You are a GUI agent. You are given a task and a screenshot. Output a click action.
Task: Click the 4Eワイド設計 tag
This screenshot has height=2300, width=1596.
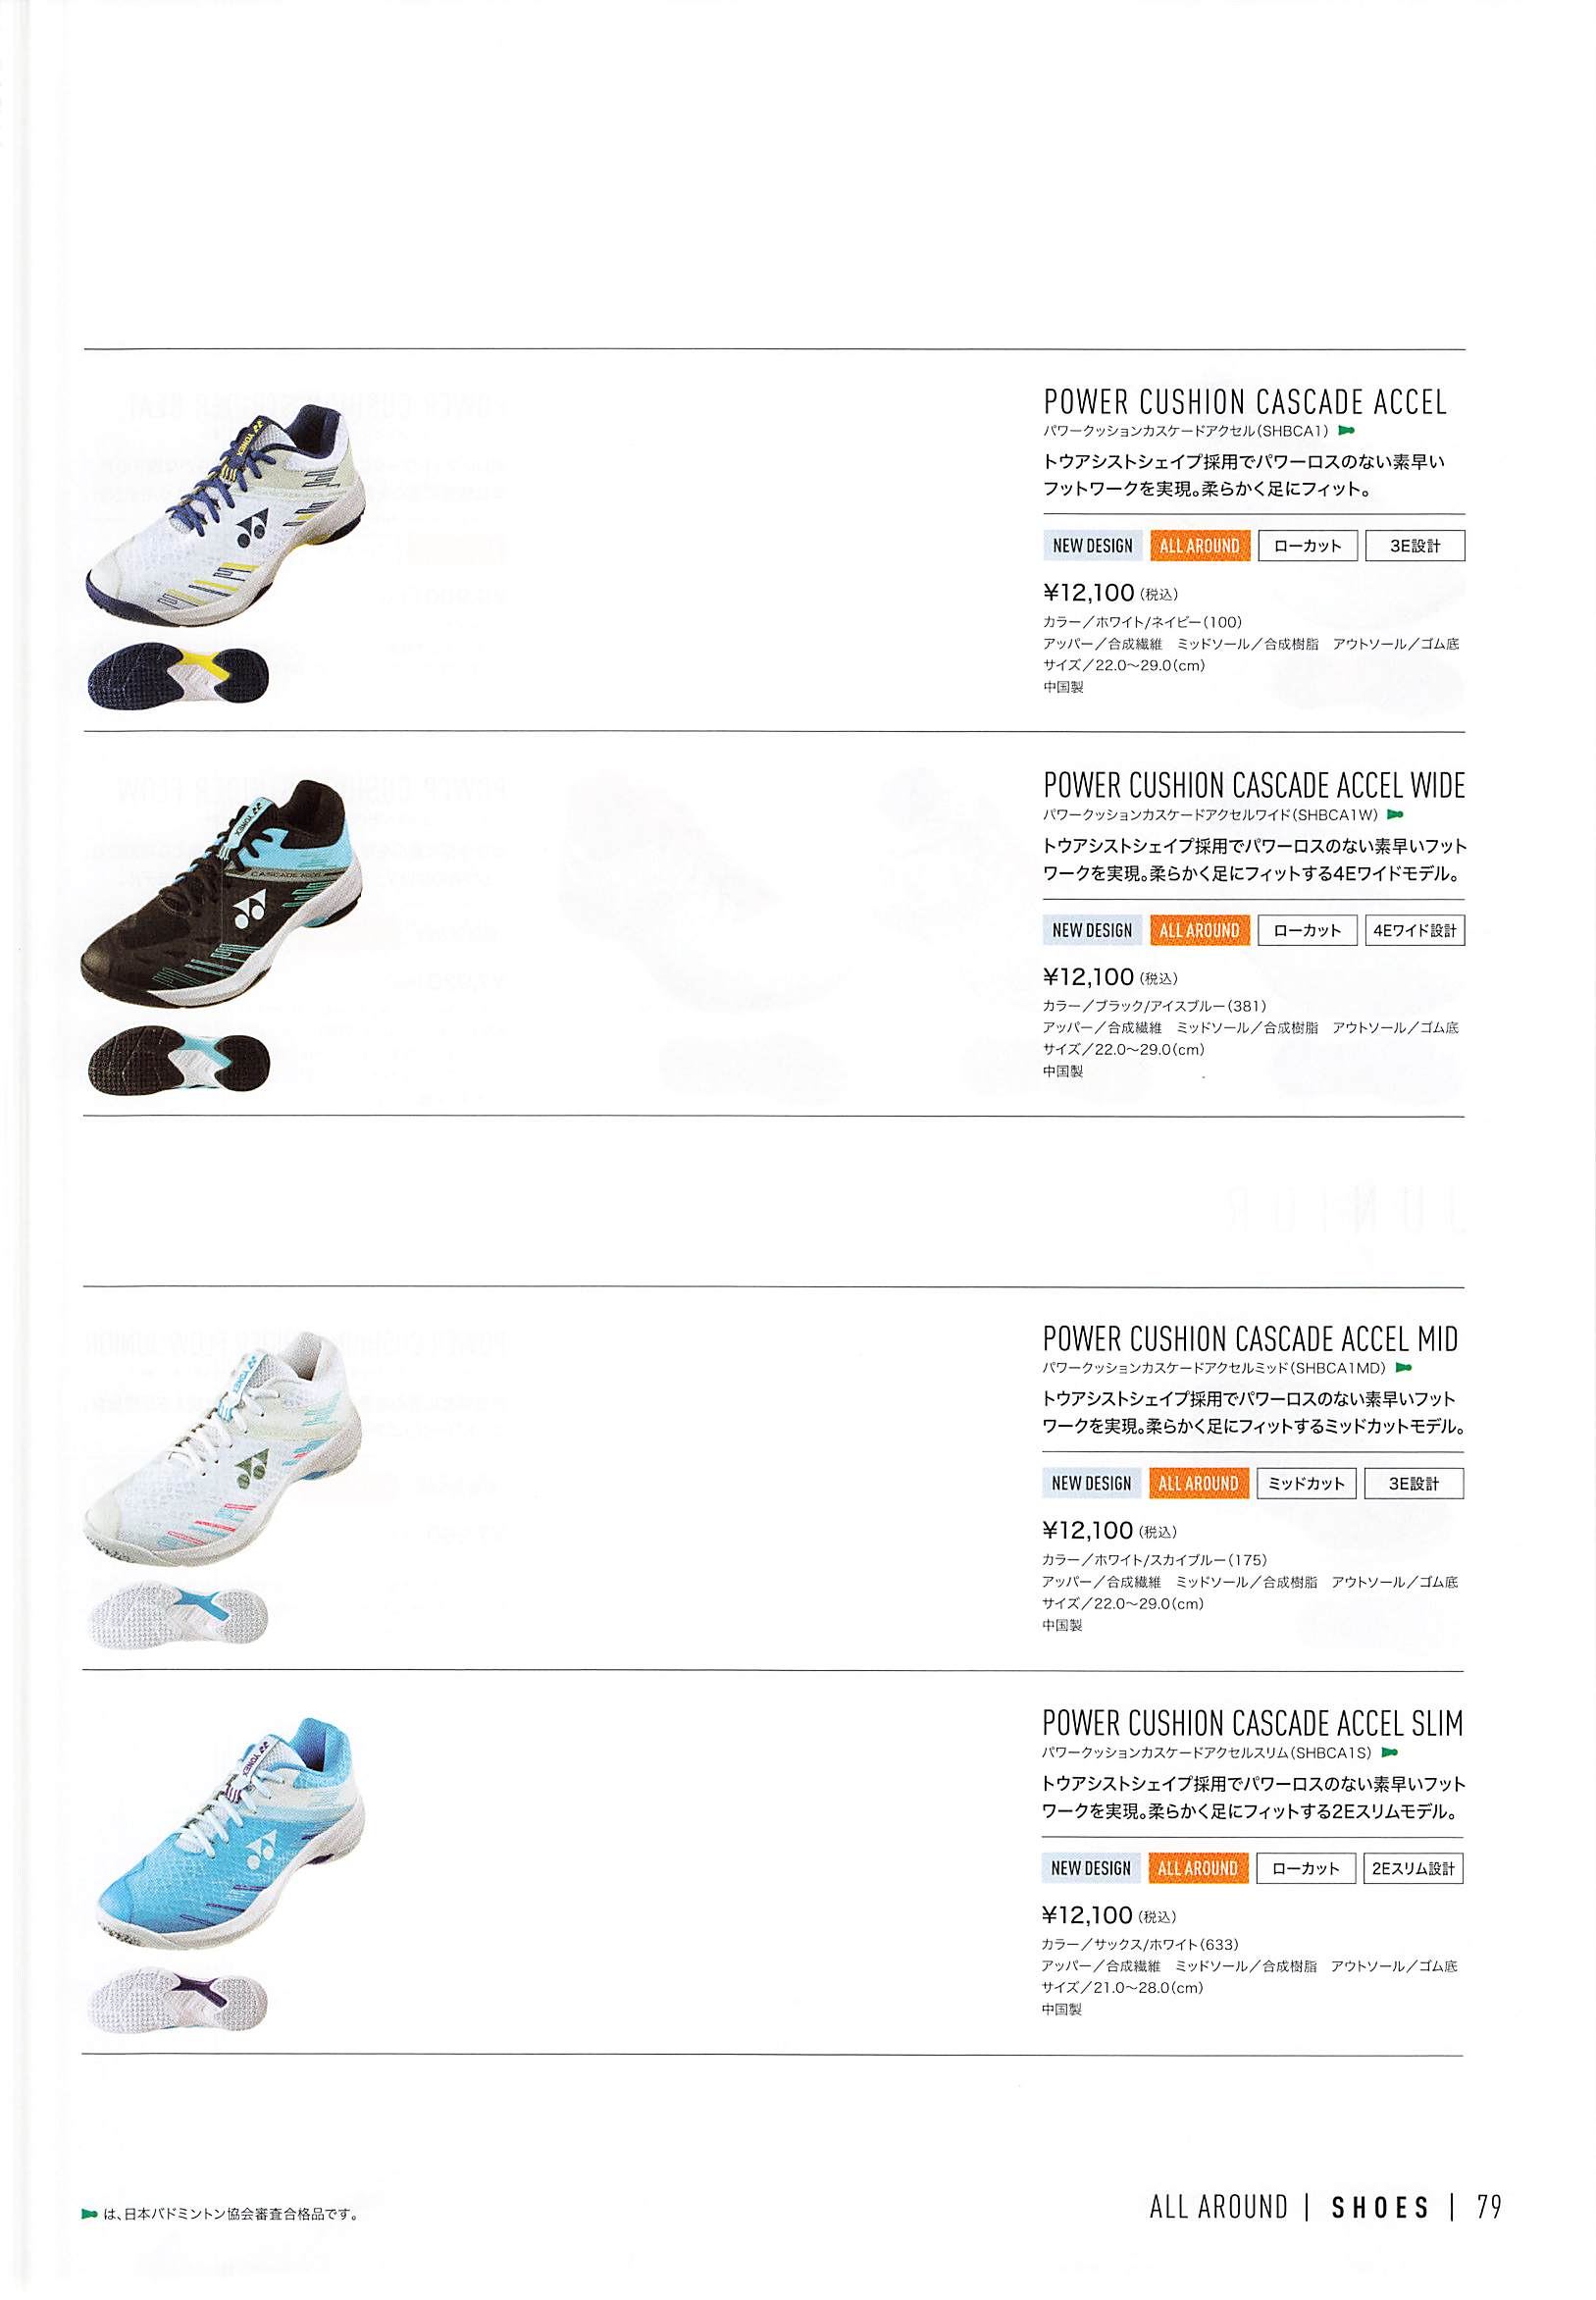1414,931
